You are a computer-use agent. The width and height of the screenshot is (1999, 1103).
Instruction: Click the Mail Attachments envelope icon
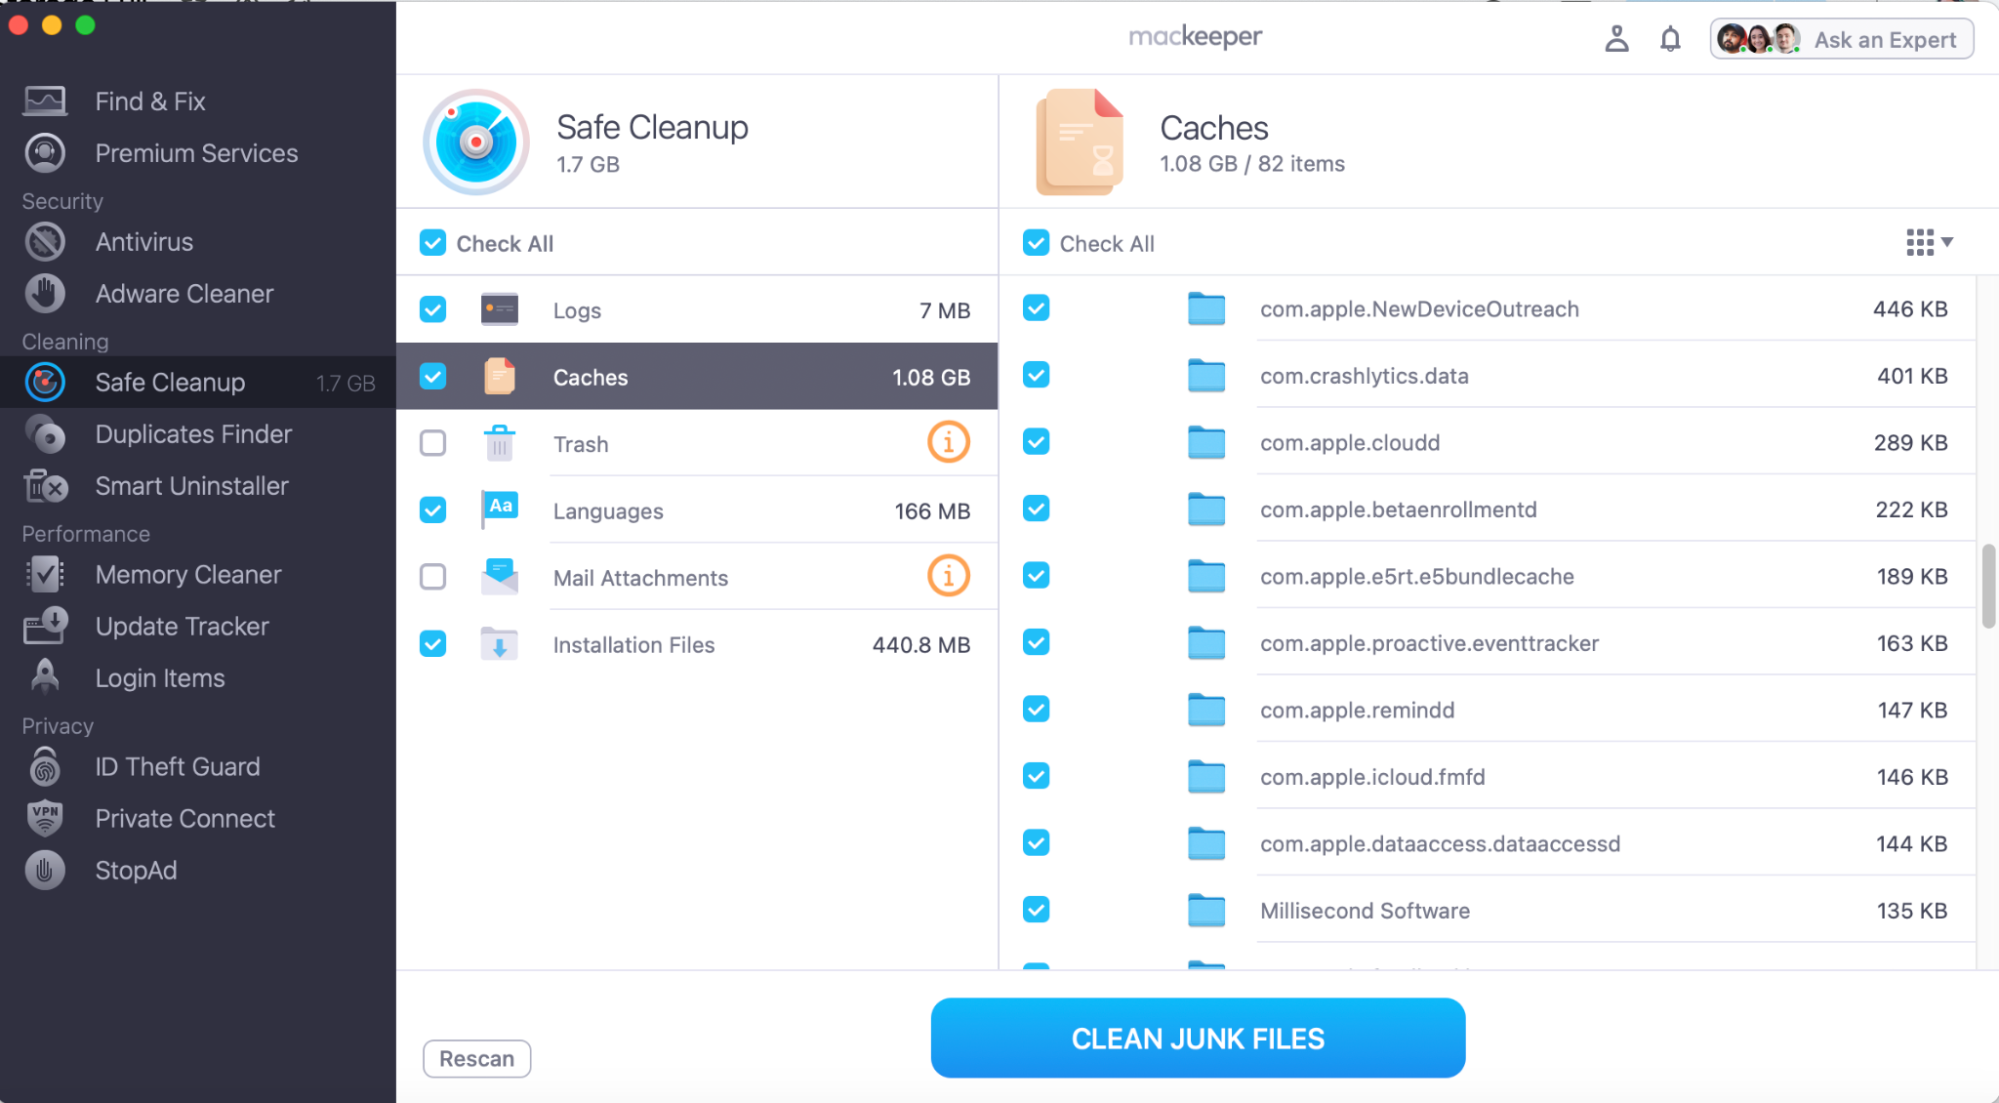pyautogui.click(x=499, y=577)
